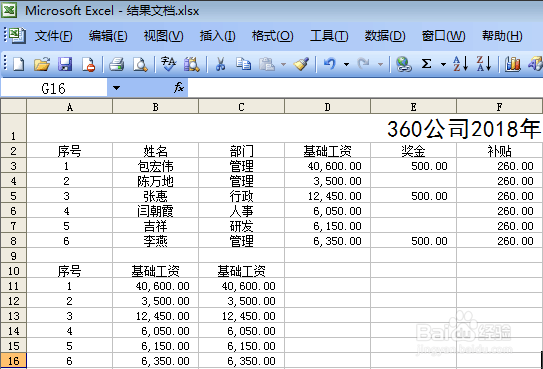Paste with the clipboard icon

point(267,64)
